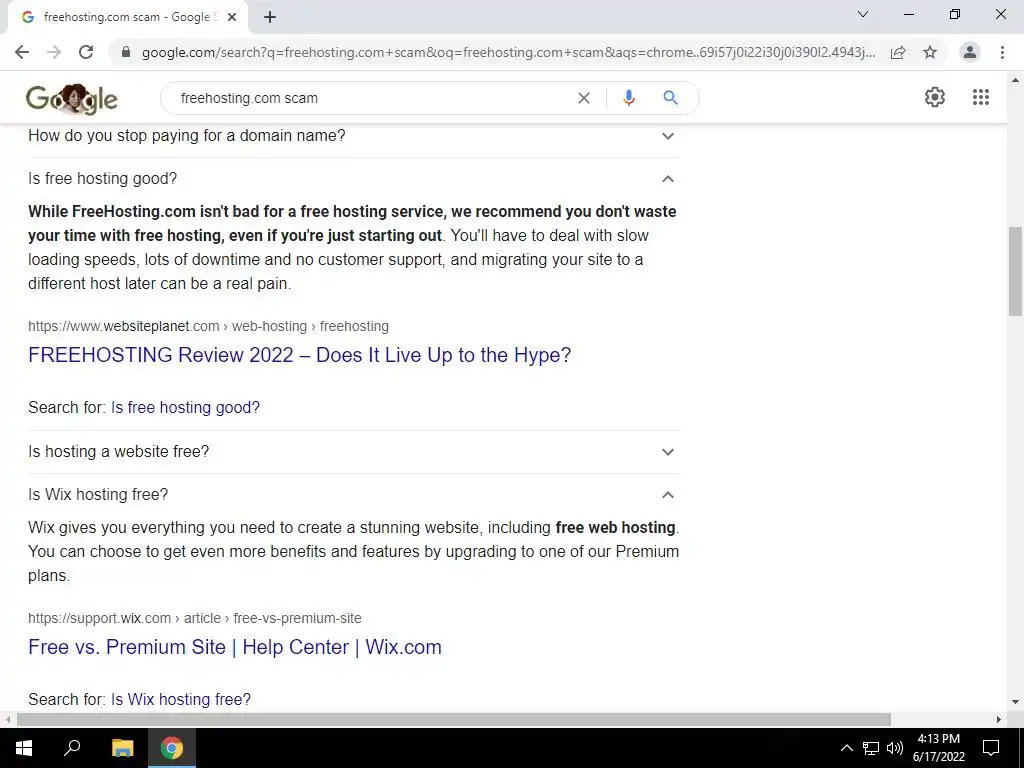The image size is (1024, 768).
Task: Open a new browser tab
Action: pos(270,17)
